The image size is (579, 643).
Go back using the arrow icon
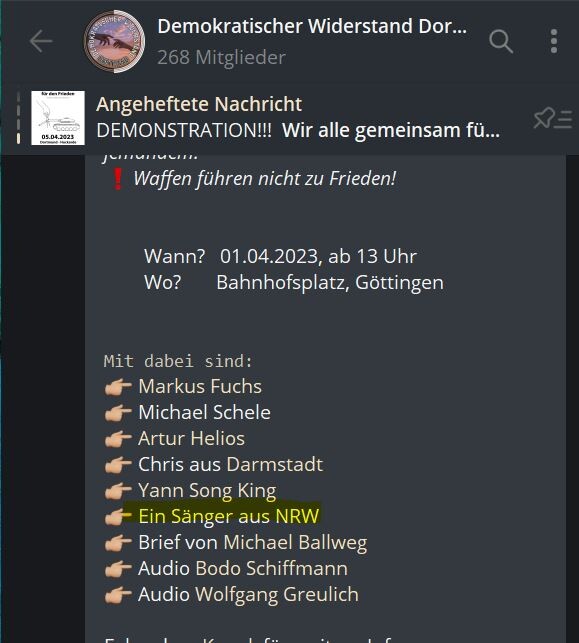click(41, 41)
